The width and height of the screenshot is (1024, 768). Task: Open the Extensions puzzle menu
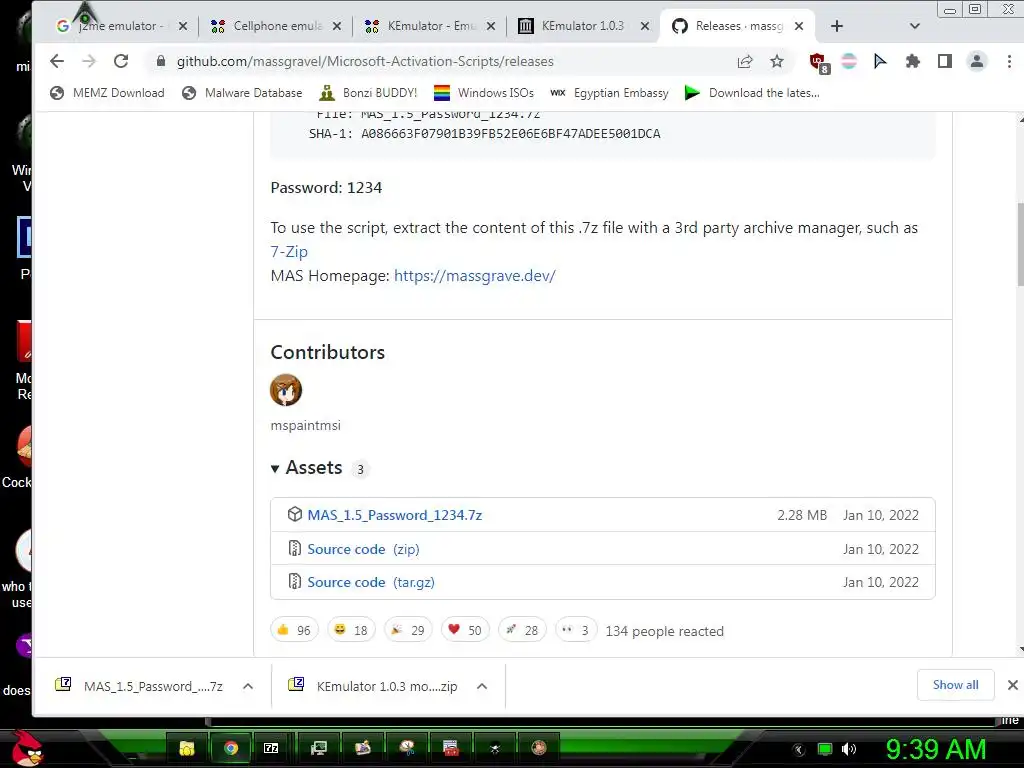click(x=912, y=61)
